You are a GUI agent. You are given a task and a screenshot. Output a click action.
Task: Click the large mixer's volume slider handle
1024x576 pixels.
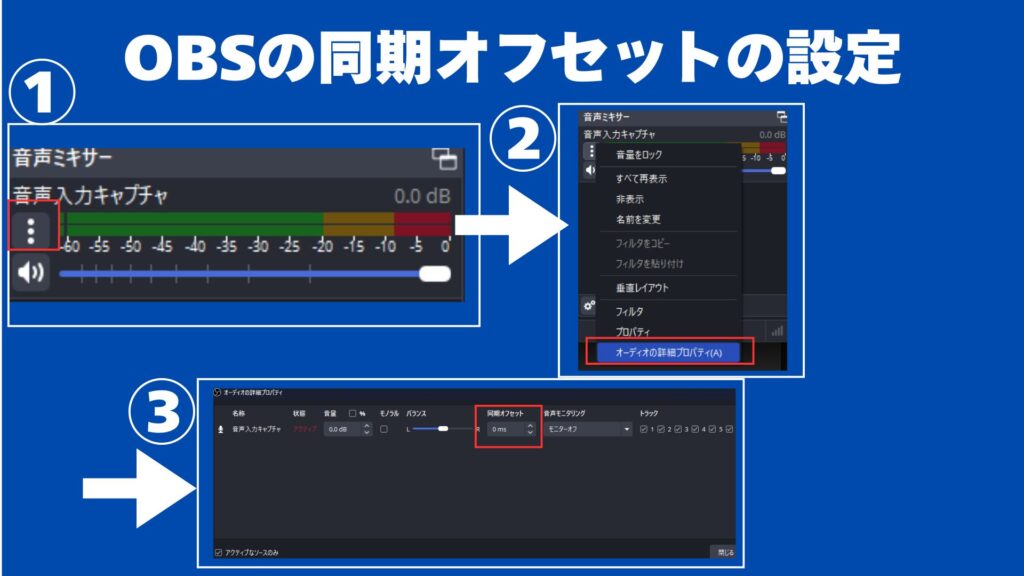[434, 273]
